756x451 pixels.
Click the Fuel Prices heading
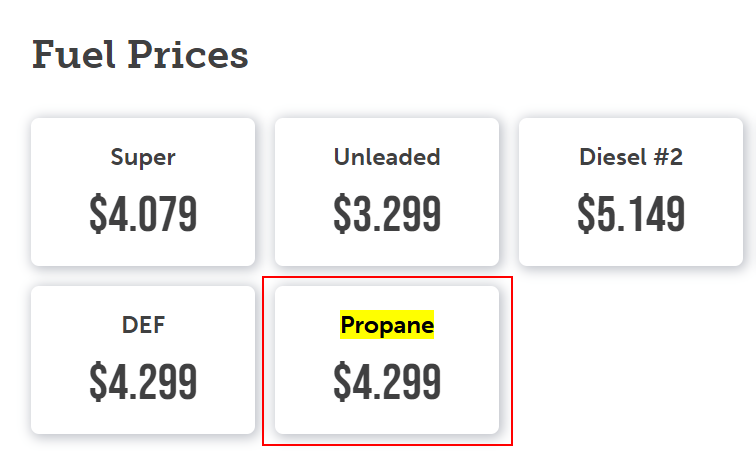click(x=140, y=55)
